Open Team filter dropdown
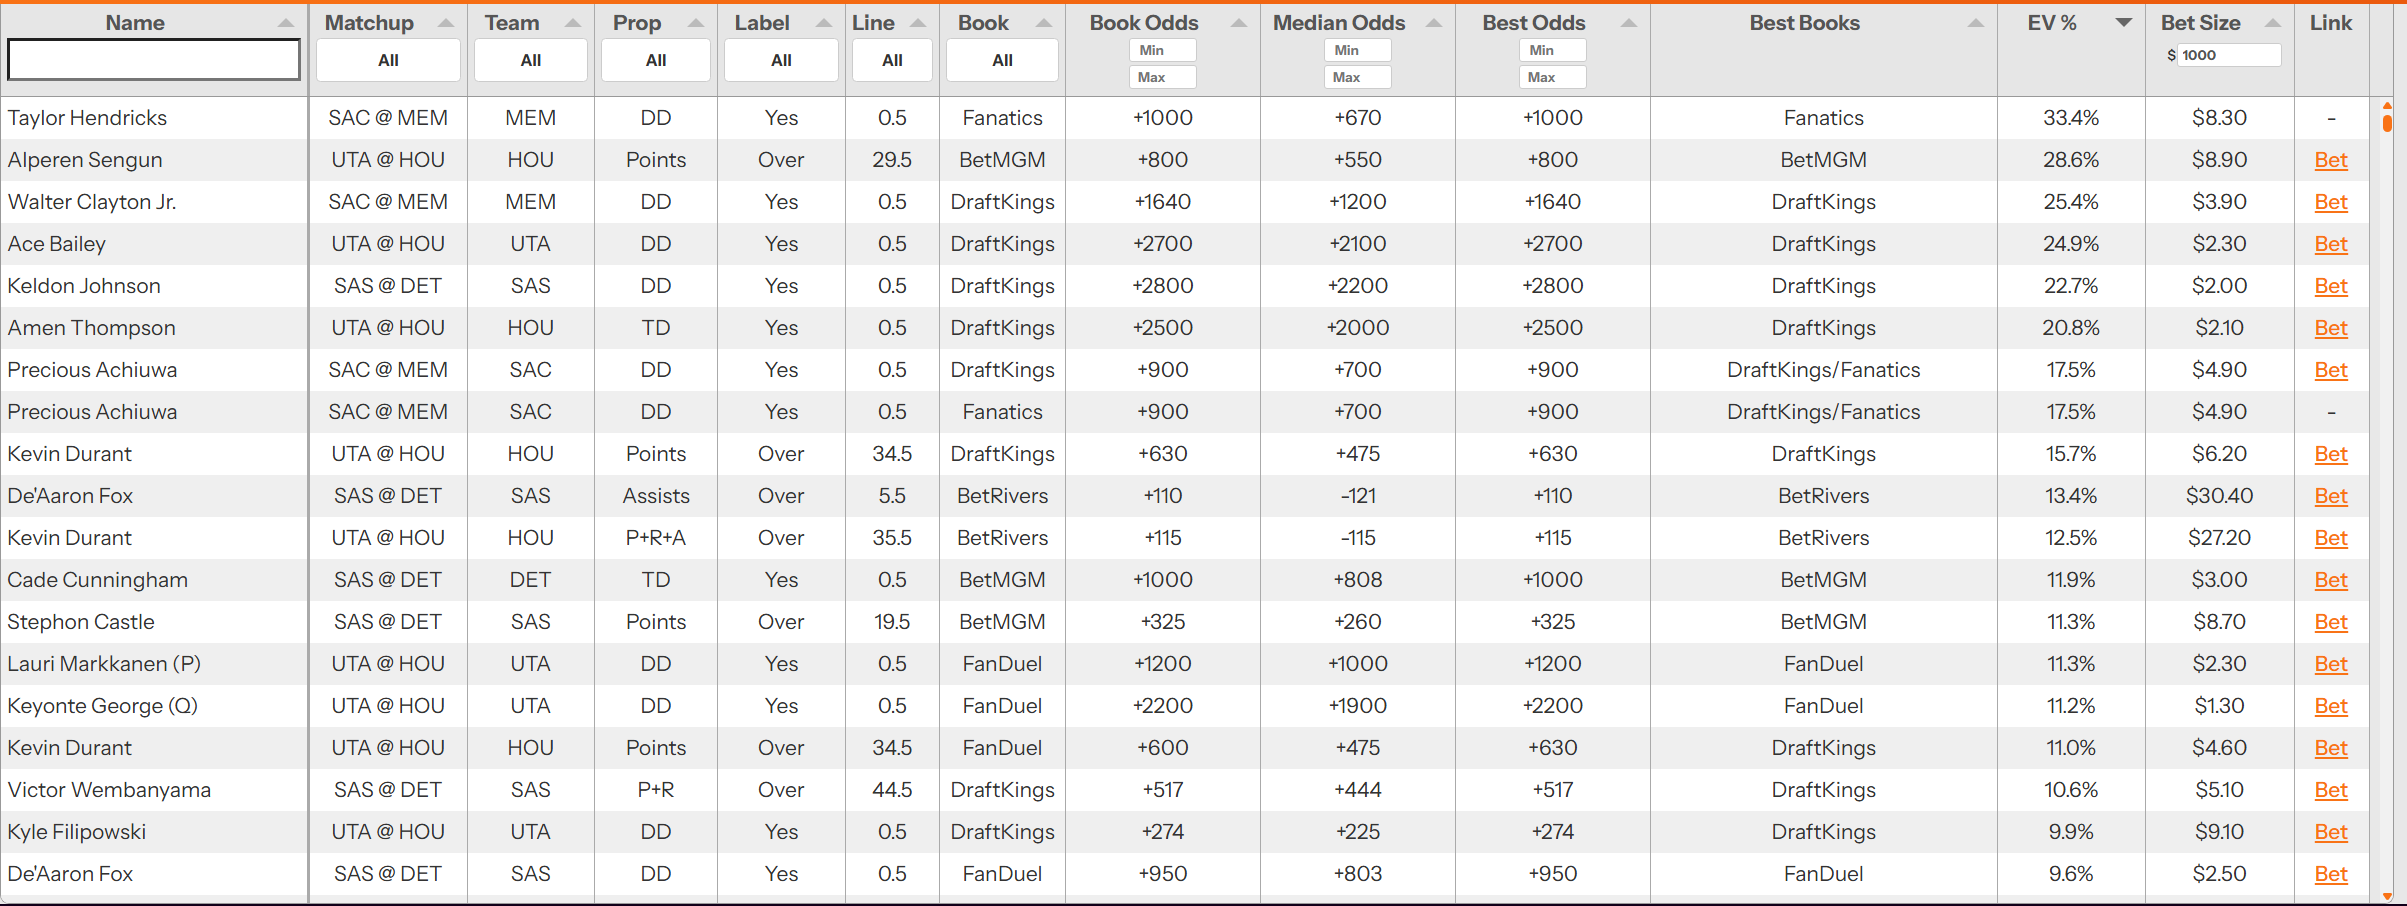Image resolution: width=2407 pixels, height=906 pixels. (x=531, y=60)
